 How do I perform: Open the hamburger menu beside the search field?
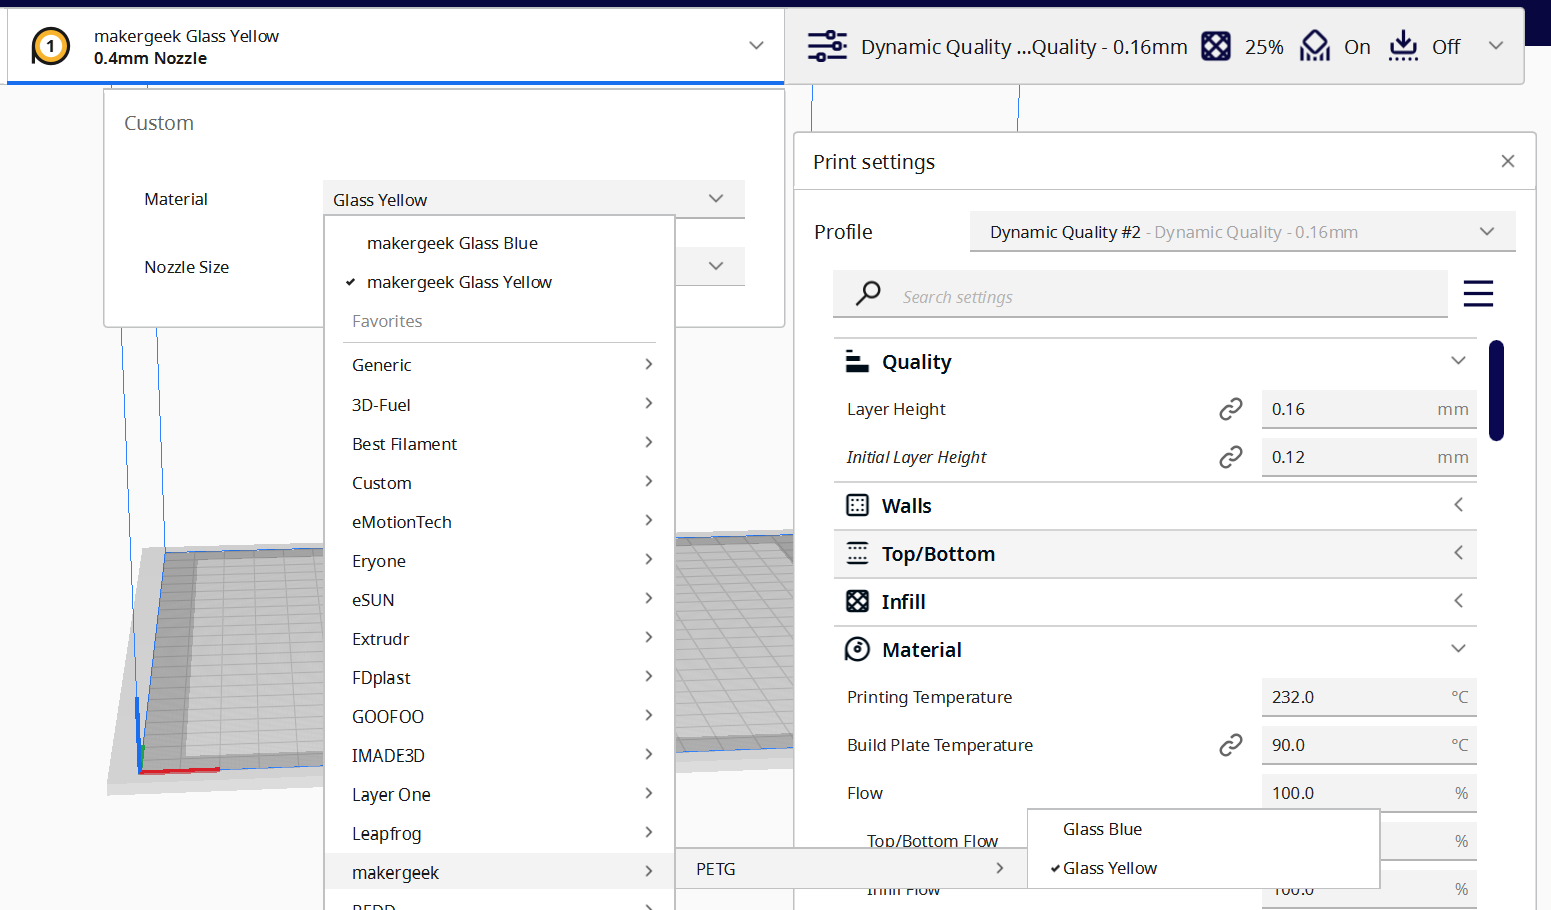[x=1478, y=294]
